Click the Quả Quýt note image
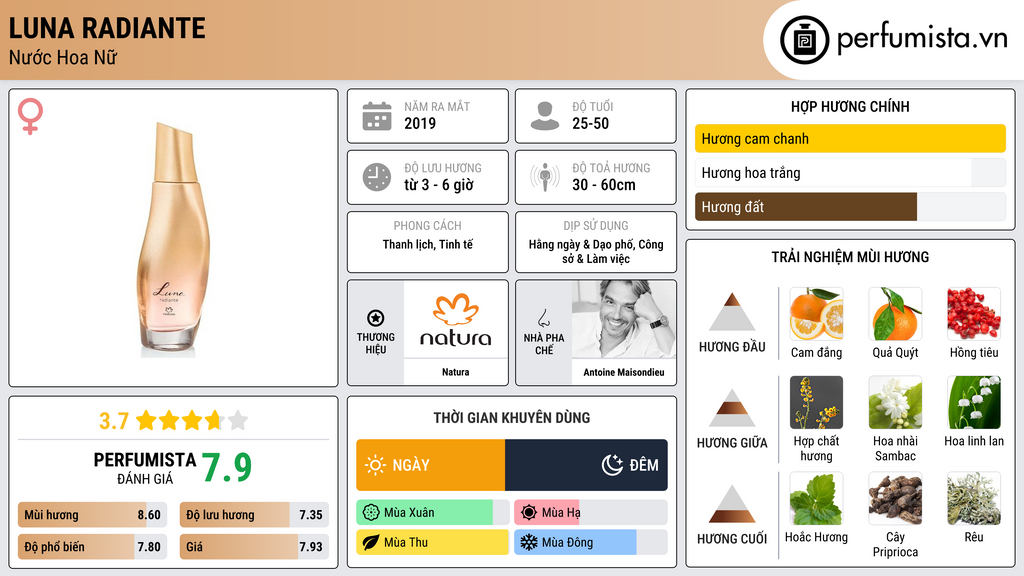 [x=895, y=314]
